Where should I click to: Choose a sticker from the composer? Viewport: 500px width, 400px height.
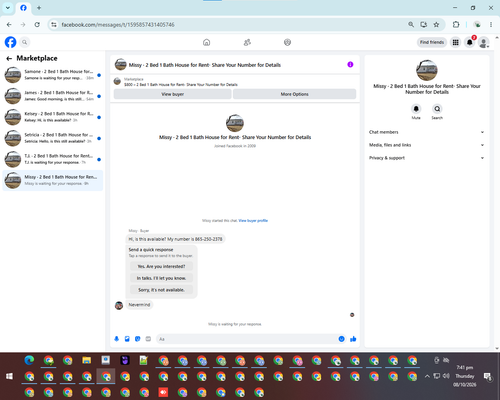coord(138,339)
